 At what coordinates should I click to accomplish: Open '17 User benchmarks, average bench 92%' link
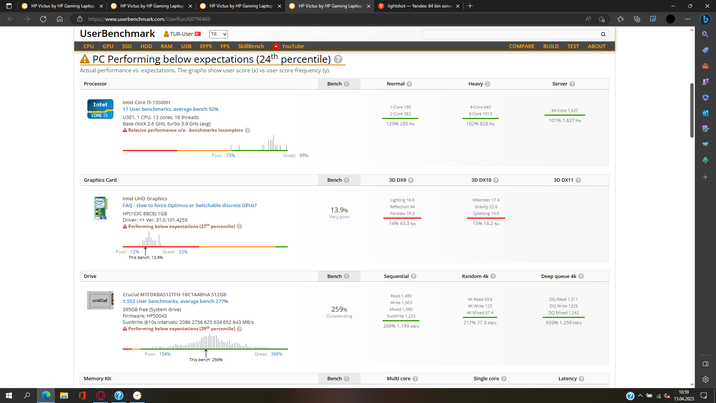(x=170, y=109)
